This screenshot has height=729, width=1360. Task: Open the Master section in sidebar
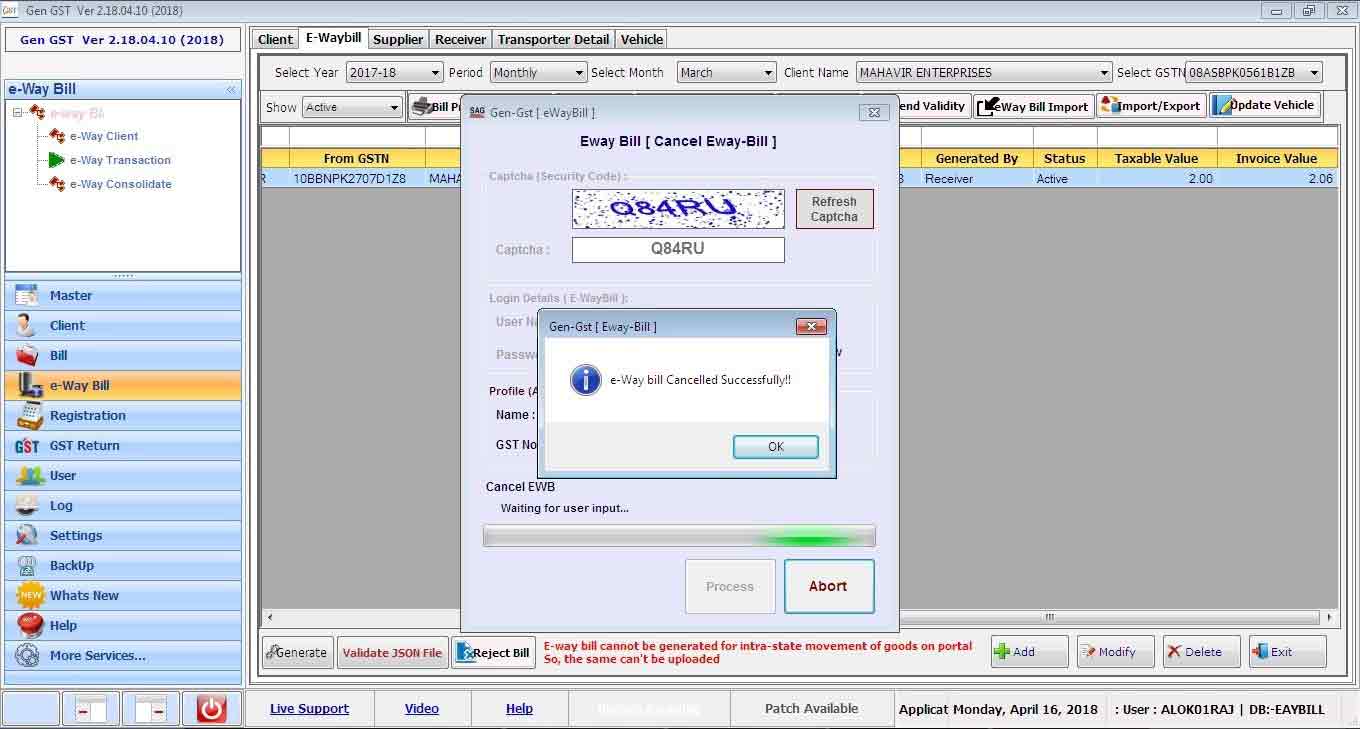[70, 296]
